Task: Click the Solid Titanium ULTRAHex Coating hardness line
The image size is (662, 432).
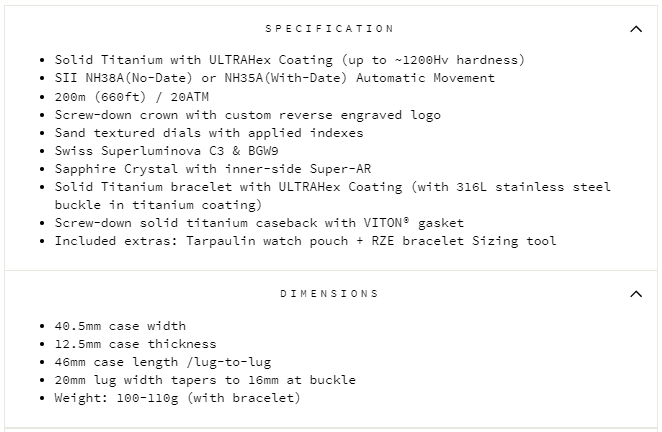Action: click(x=289, y=60)
